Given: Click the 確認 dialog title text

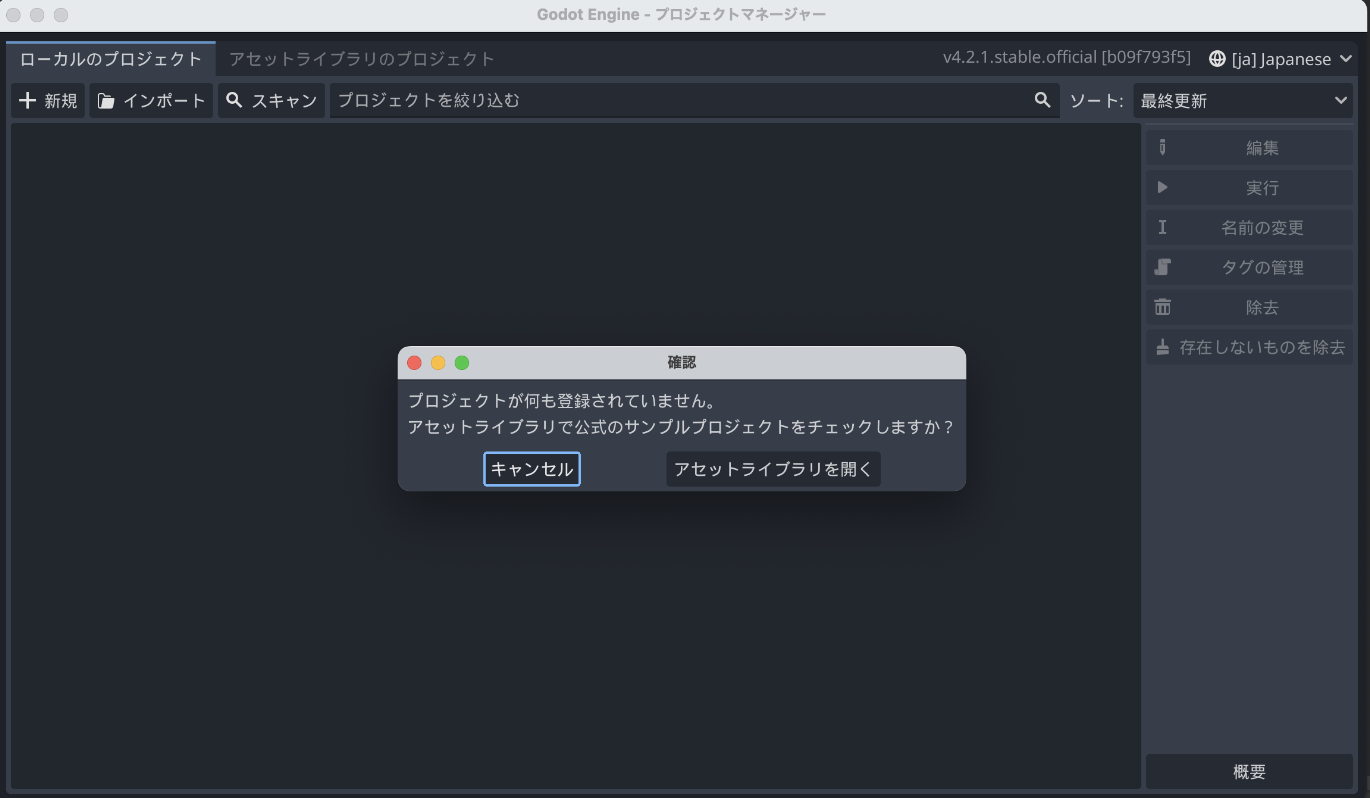Looking at the screenshot, I should tap(682, 363).
